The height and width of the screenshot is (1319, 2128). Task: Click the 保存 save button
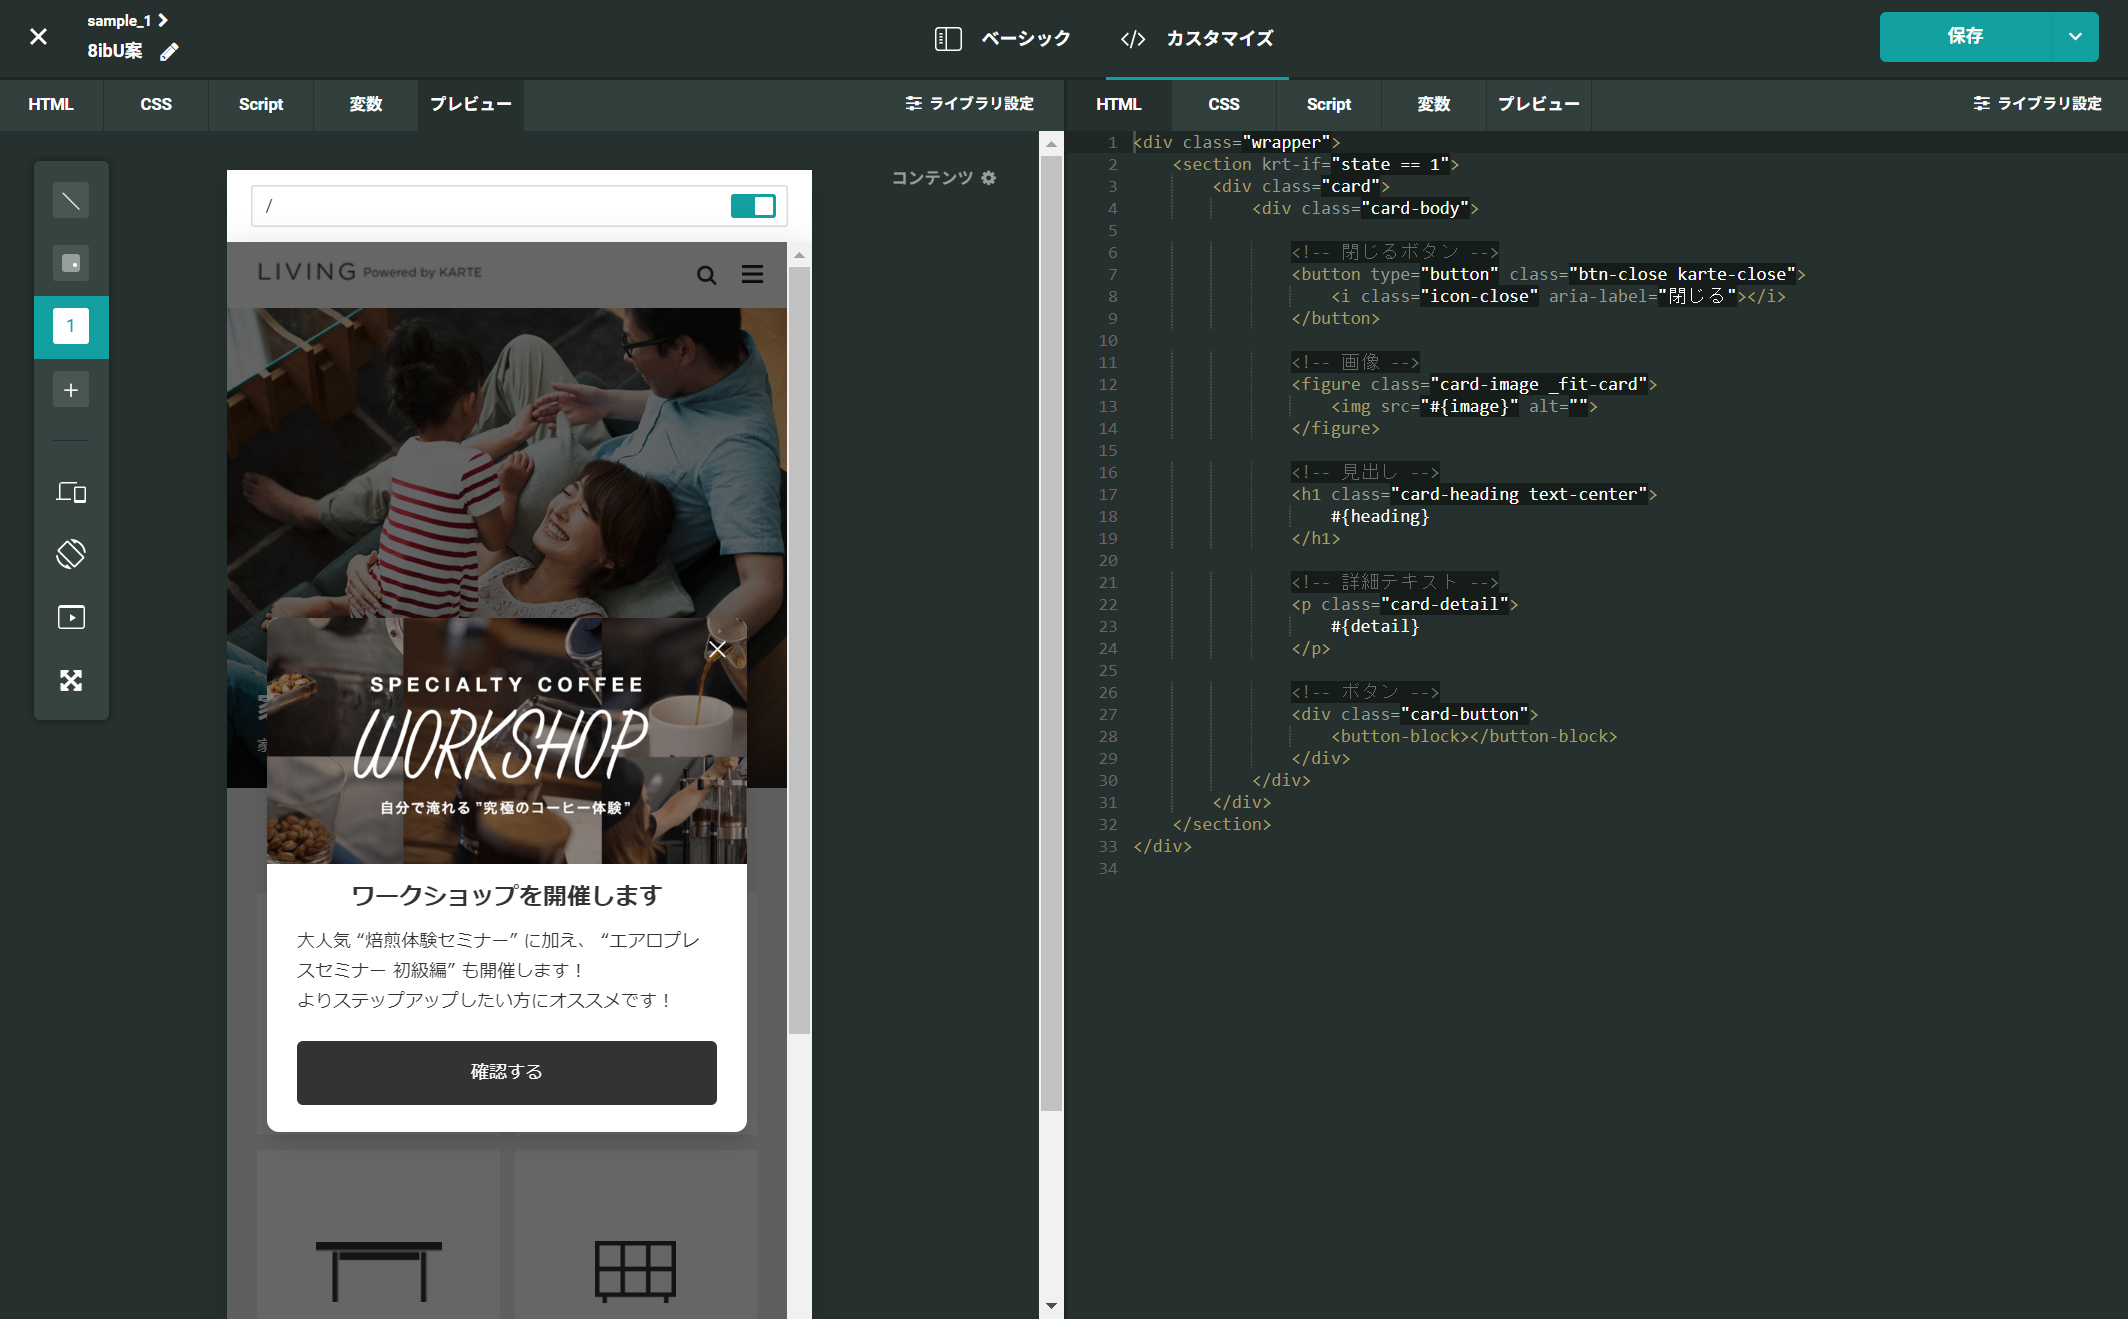1964,37
